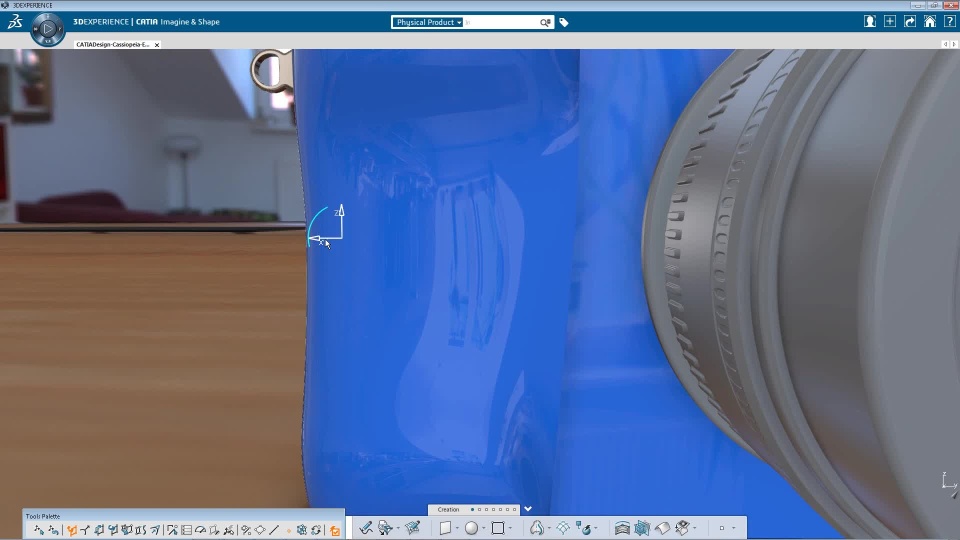The width and height of the screenshot is (960, 540).
Task: Select first arrow-selection tool in Tools Palette
Action: [x=39, y=530]
